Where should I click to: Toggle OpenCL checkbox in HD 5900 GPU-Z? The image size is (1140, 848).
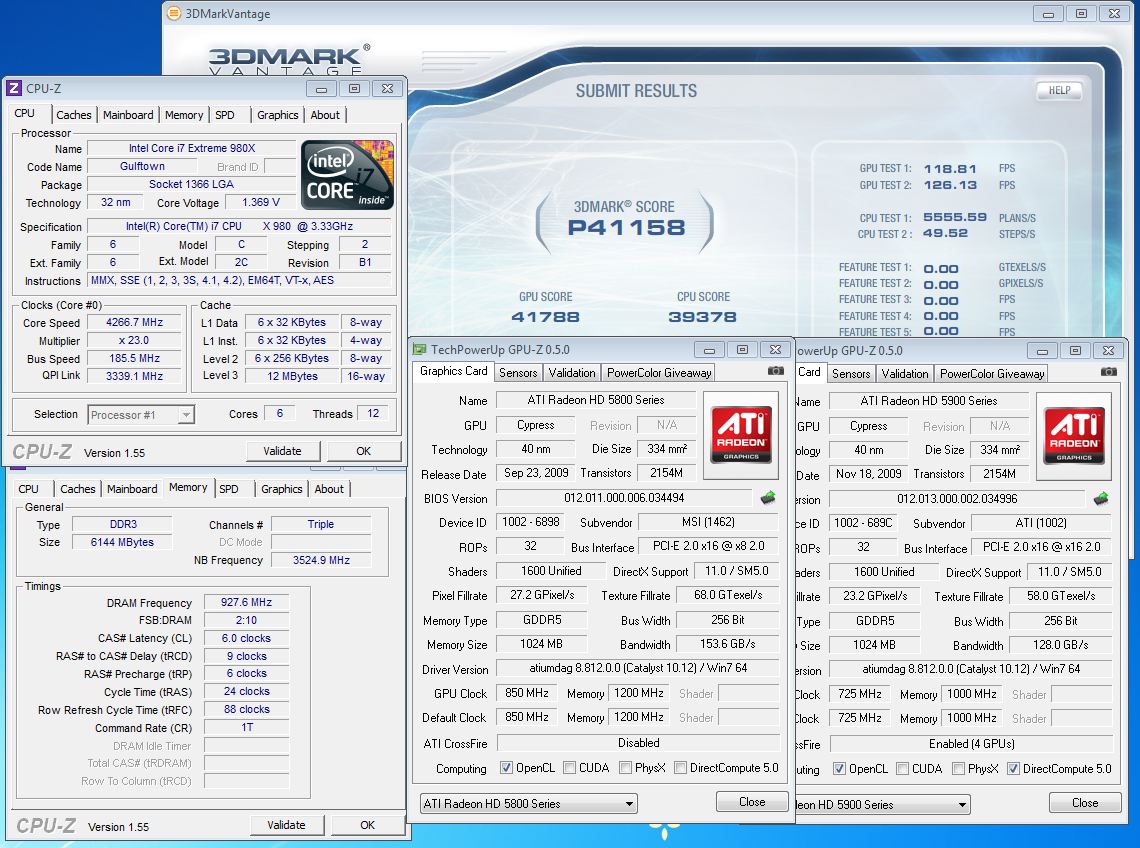point(839,769)
